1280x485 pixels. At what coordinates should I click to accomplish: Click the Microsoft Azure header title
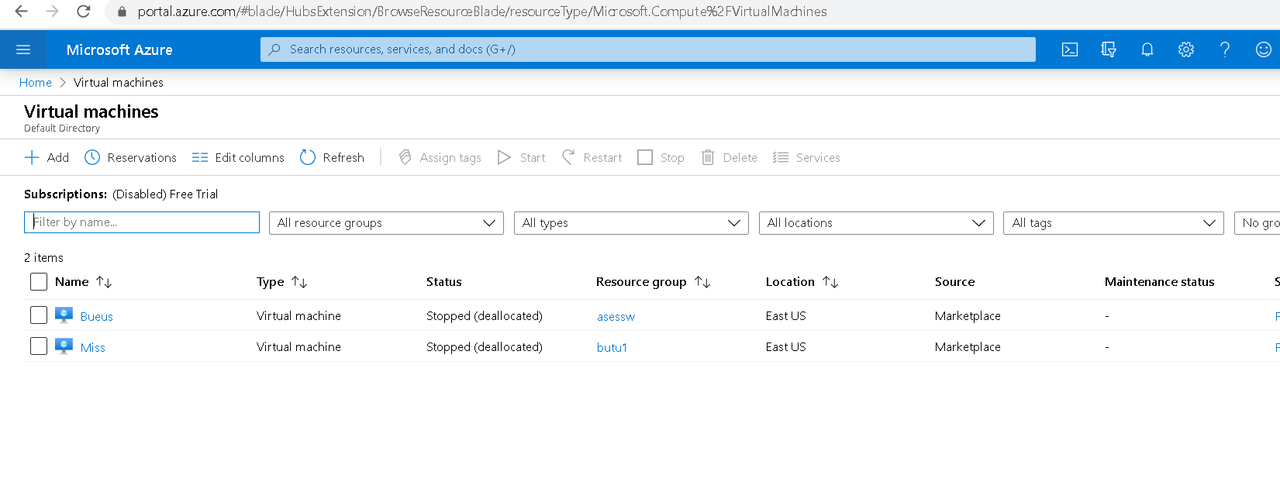coord(119,50)
